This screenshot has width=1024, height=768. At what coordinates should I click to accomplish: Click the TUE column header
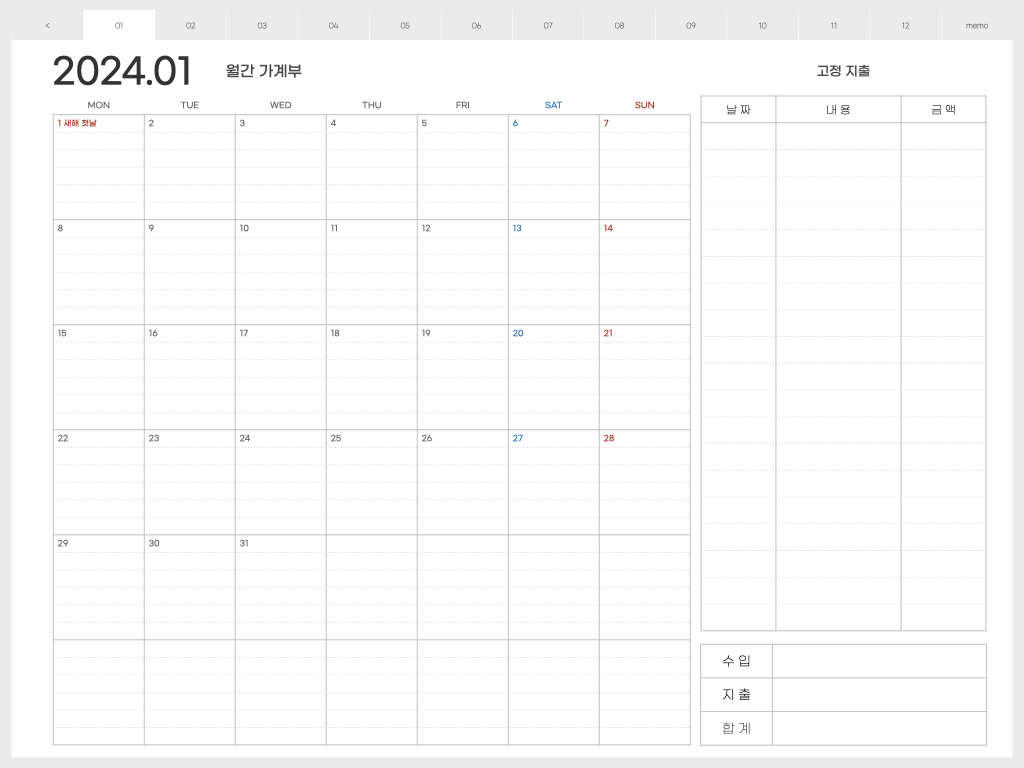tap(189, 104)
